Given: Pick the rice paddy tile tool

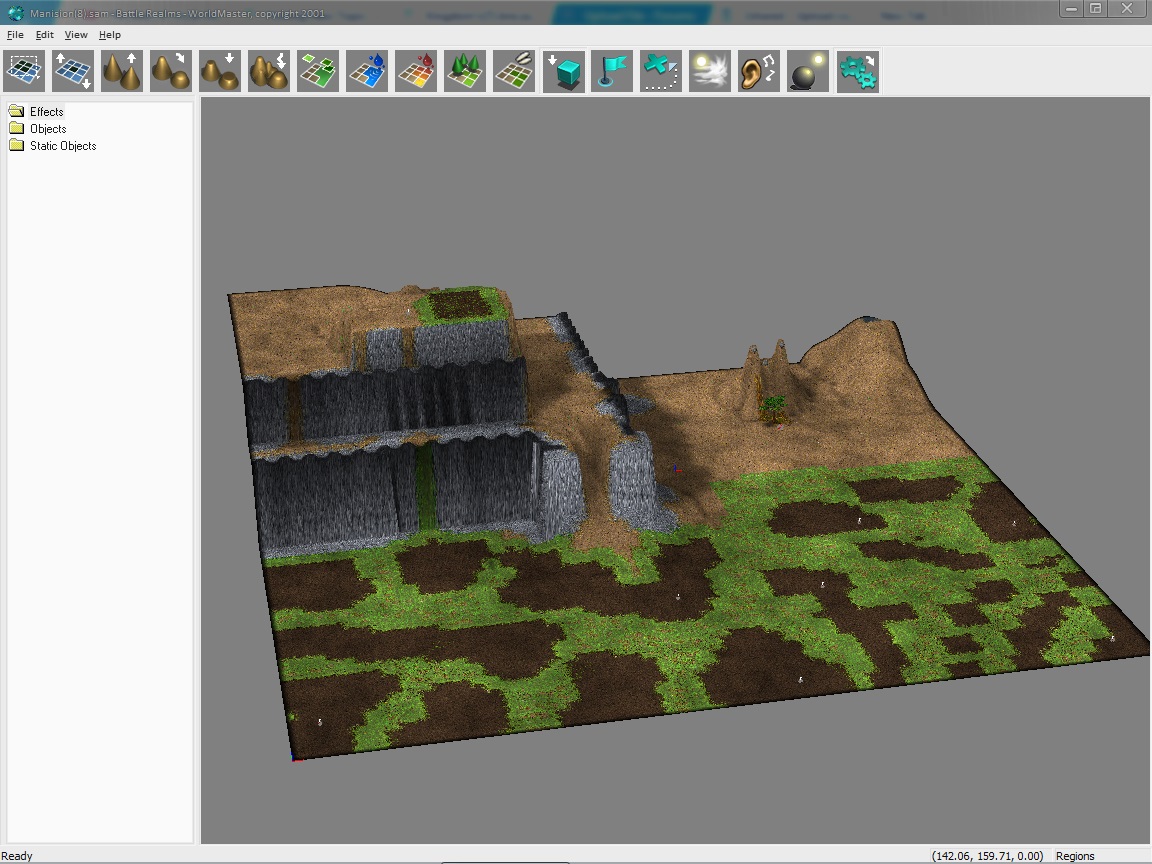Looking at the screenshot, I should coord(514,71).
